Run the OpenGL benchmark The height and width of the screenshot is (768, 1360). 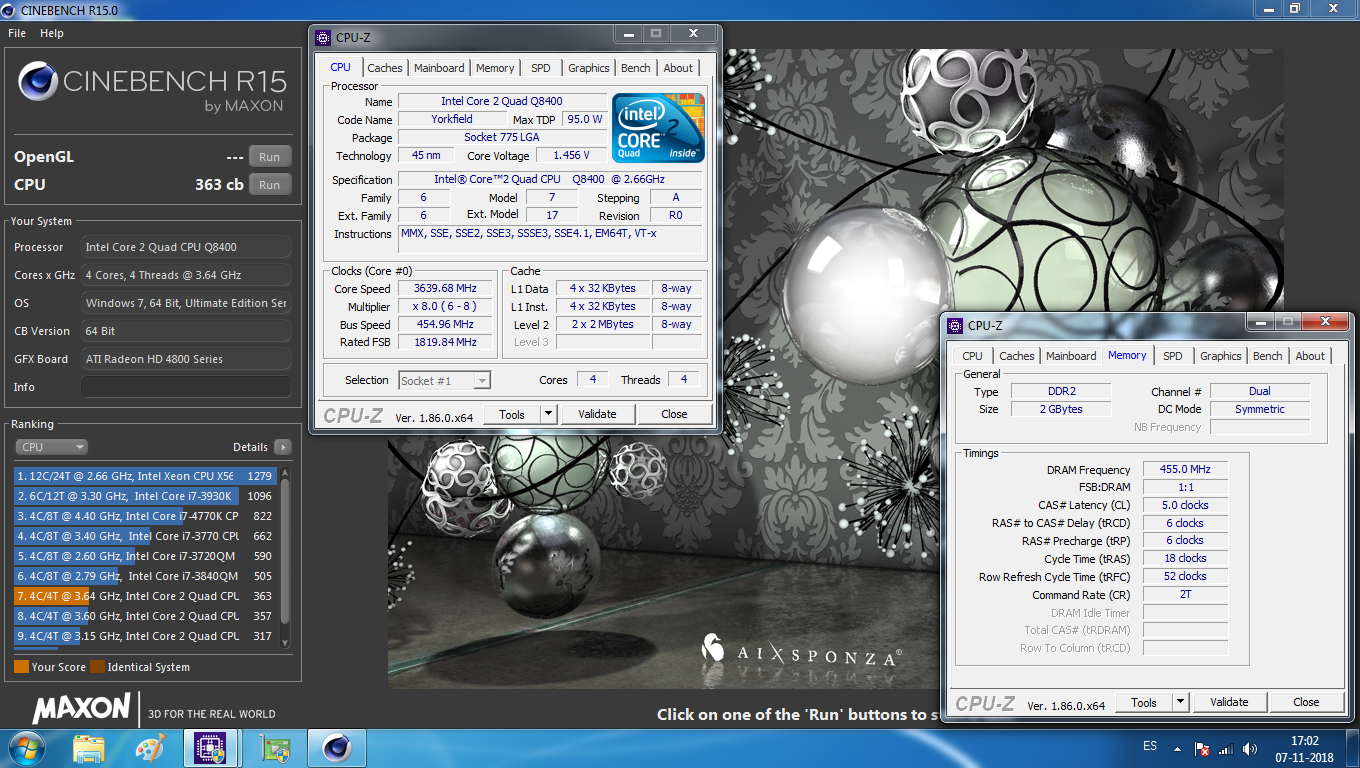(270, 157)
